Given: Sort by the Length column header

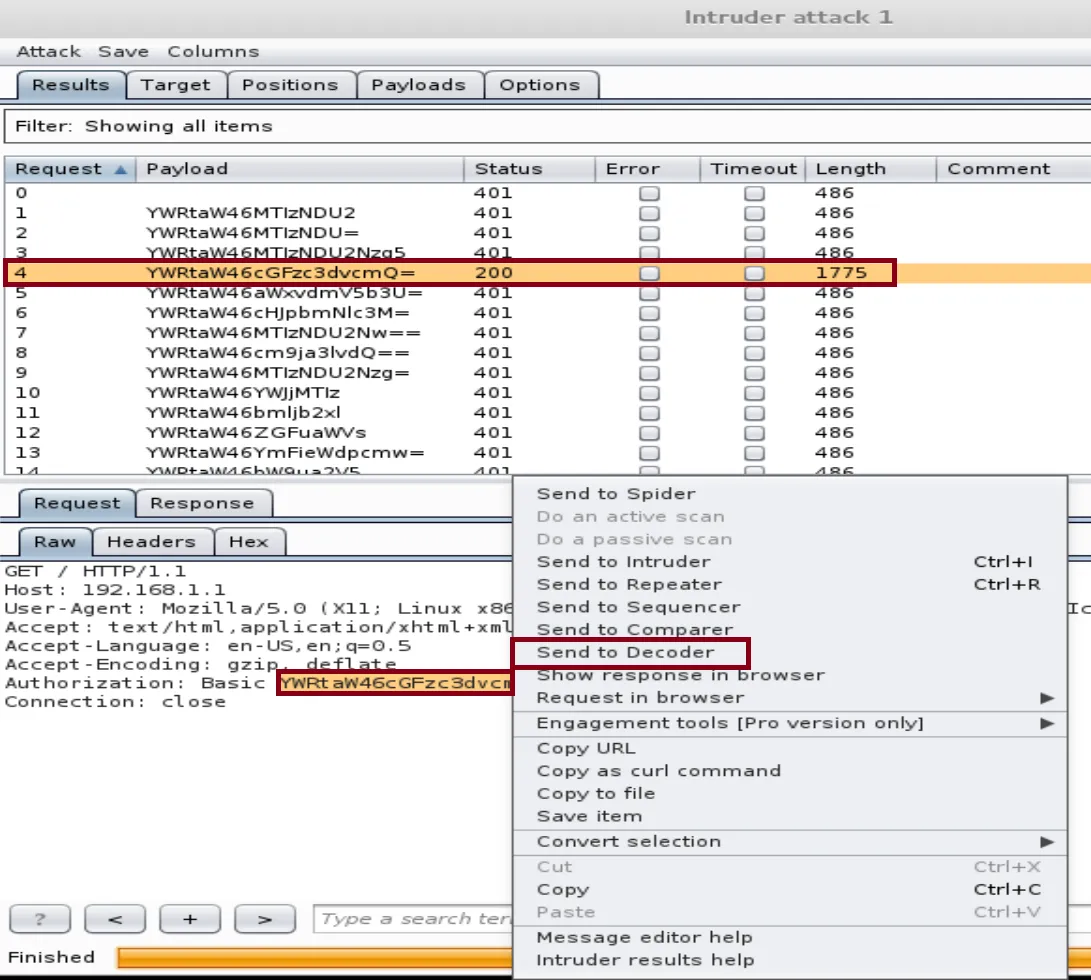Looking at the screenshot, I should point(871,169).
